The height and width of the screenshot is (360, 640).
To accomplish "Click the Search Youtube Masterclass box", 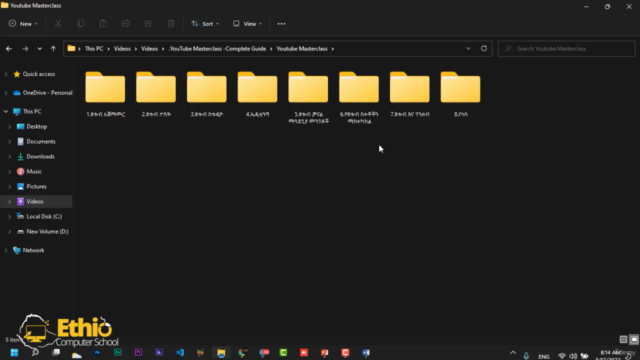I will point(567,49).
